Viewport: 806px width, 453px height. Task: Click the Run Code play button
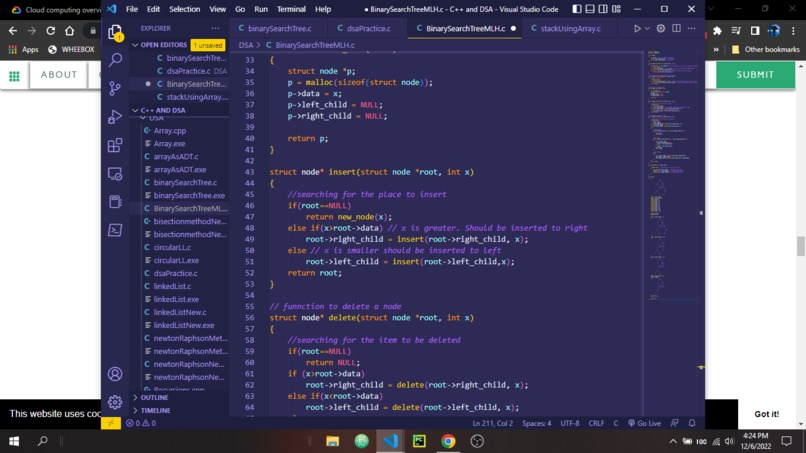tap(637, 29)
